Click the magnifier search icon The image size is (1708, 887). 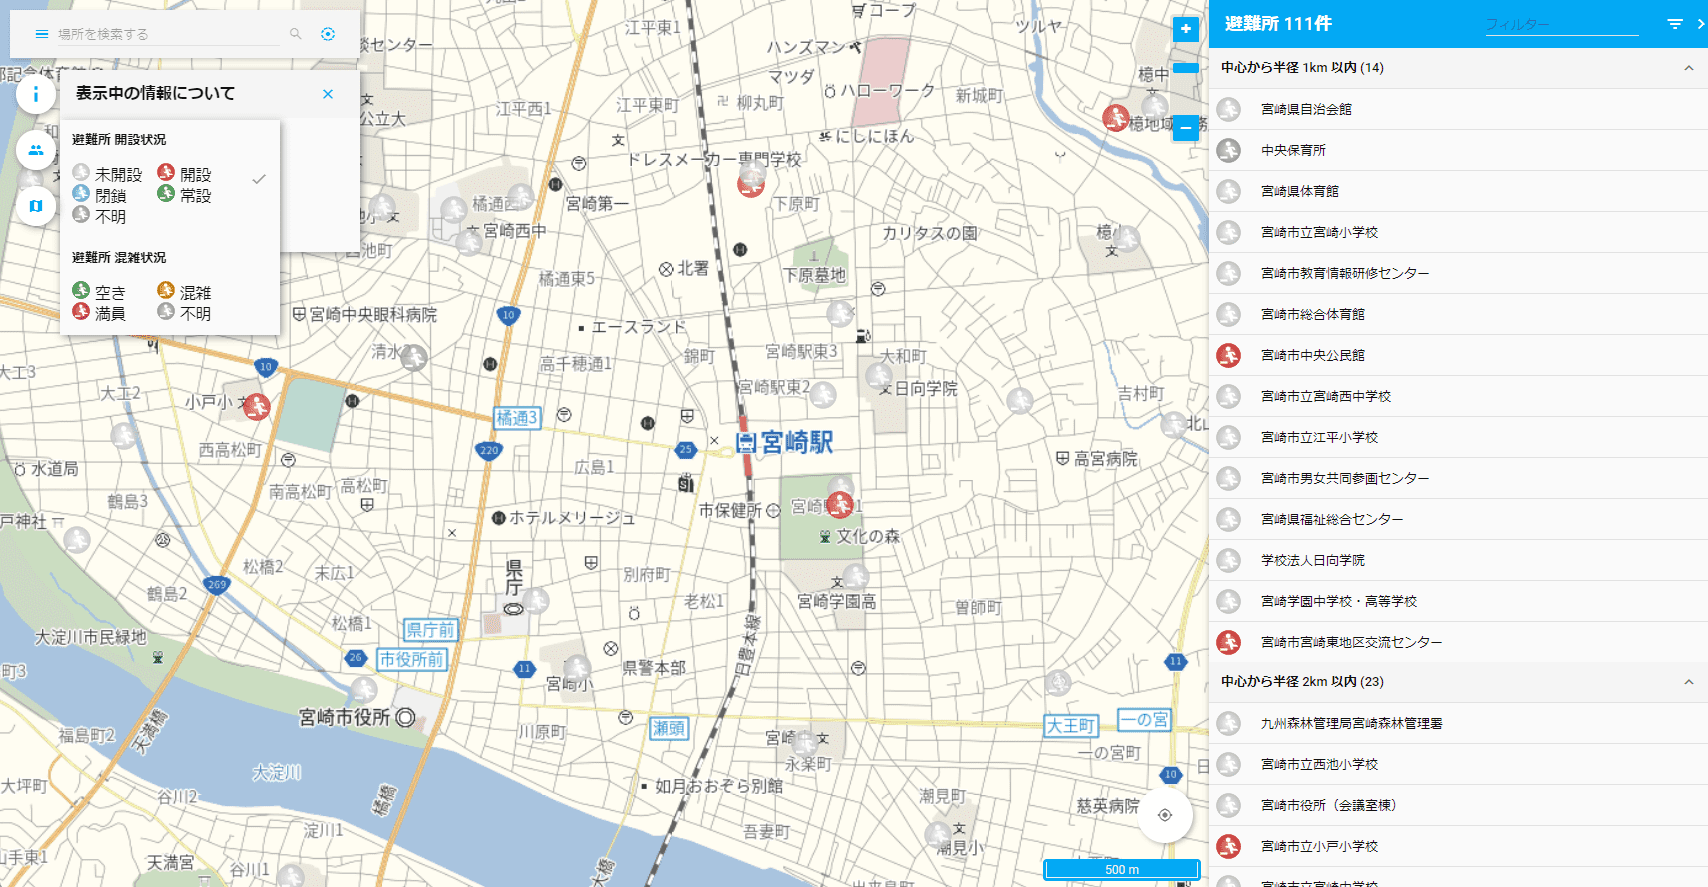[296, 34]
